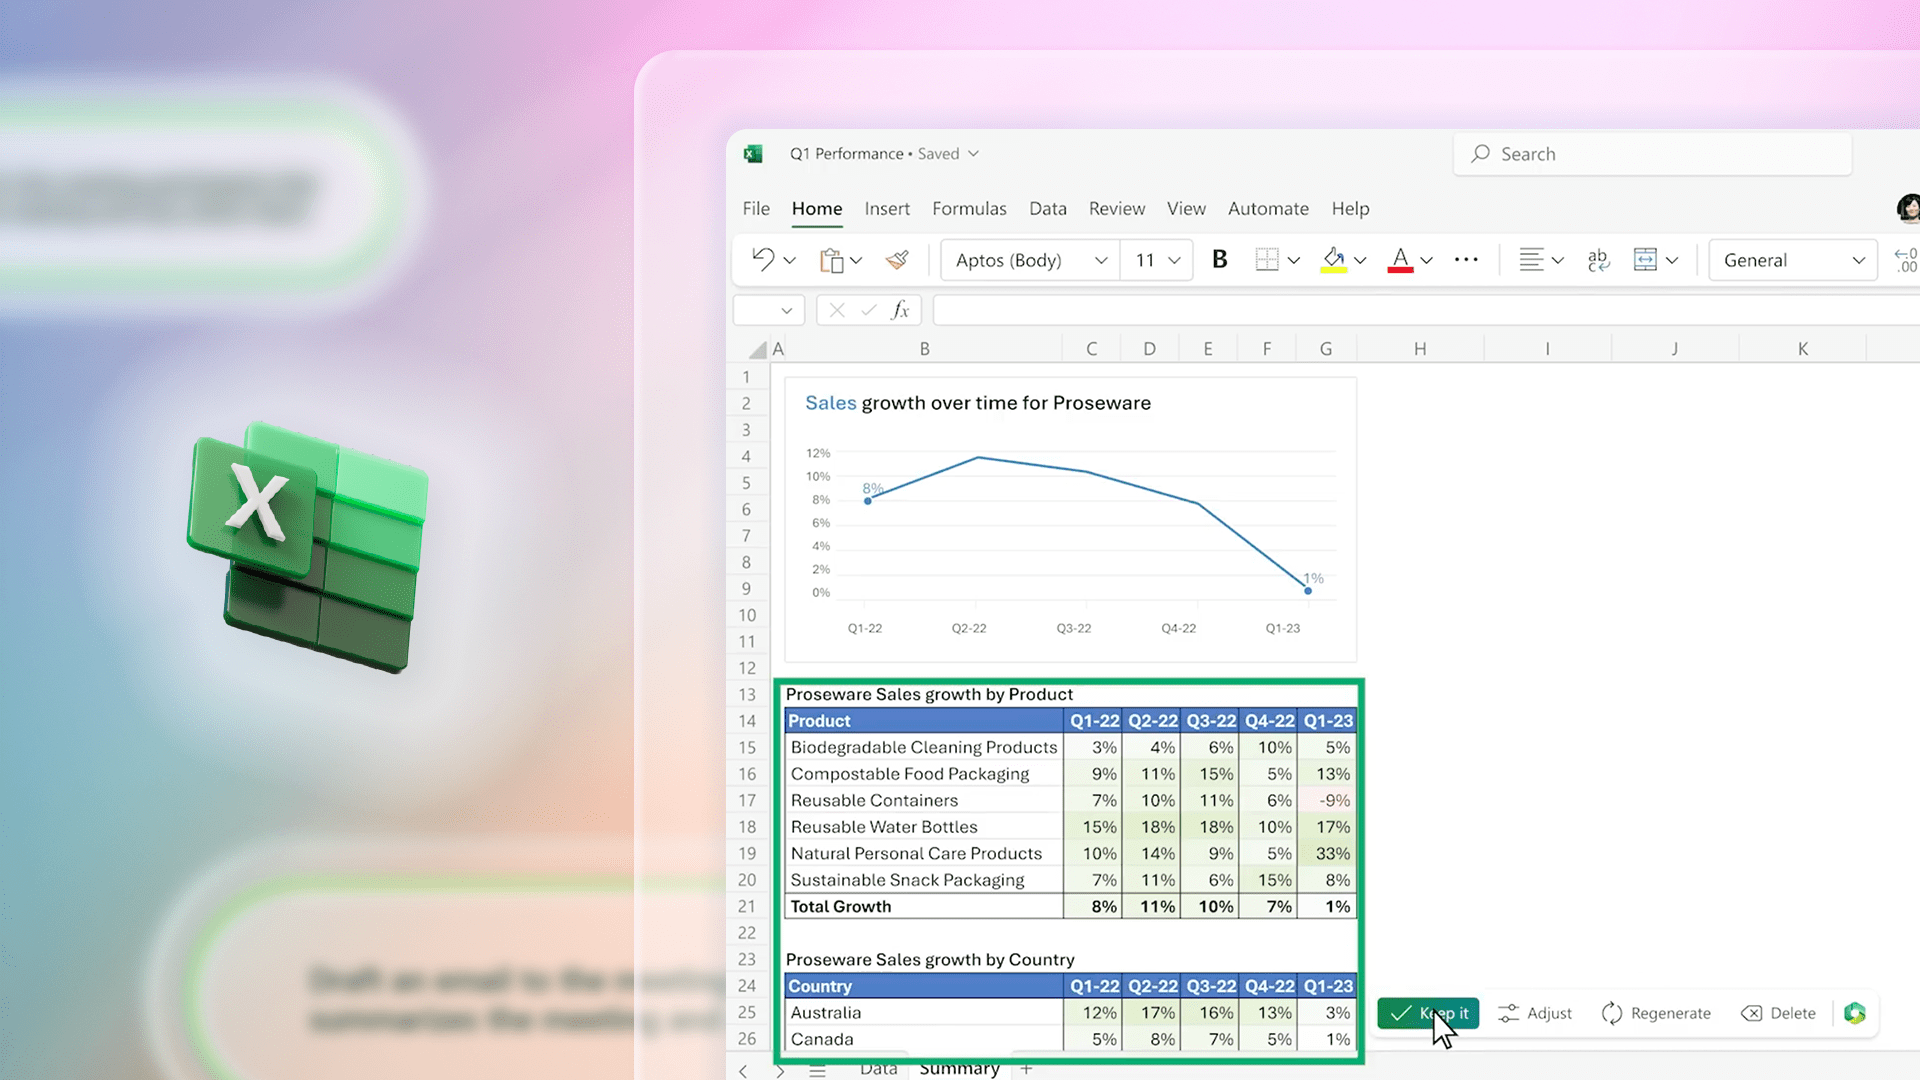This screenshot has height=1080, width=1920.
Task: Click the Adjust sliders option
Action: click(1535, 1013)
